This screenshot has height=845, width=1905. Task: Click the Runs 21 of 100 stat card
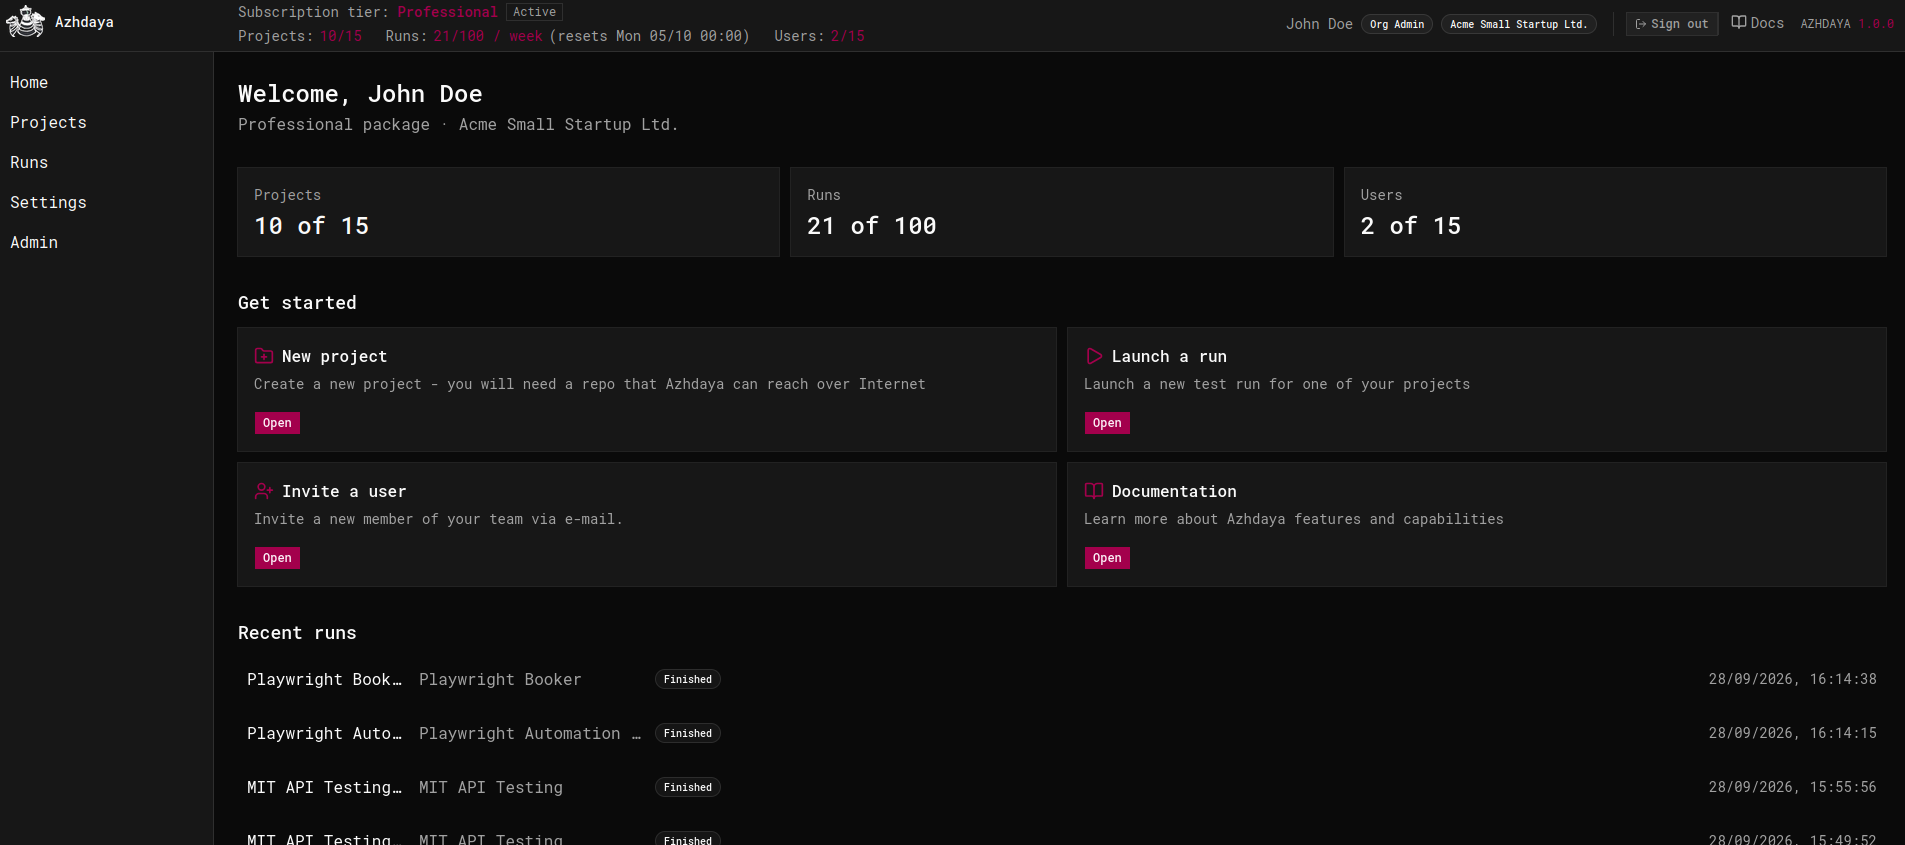1061,212
